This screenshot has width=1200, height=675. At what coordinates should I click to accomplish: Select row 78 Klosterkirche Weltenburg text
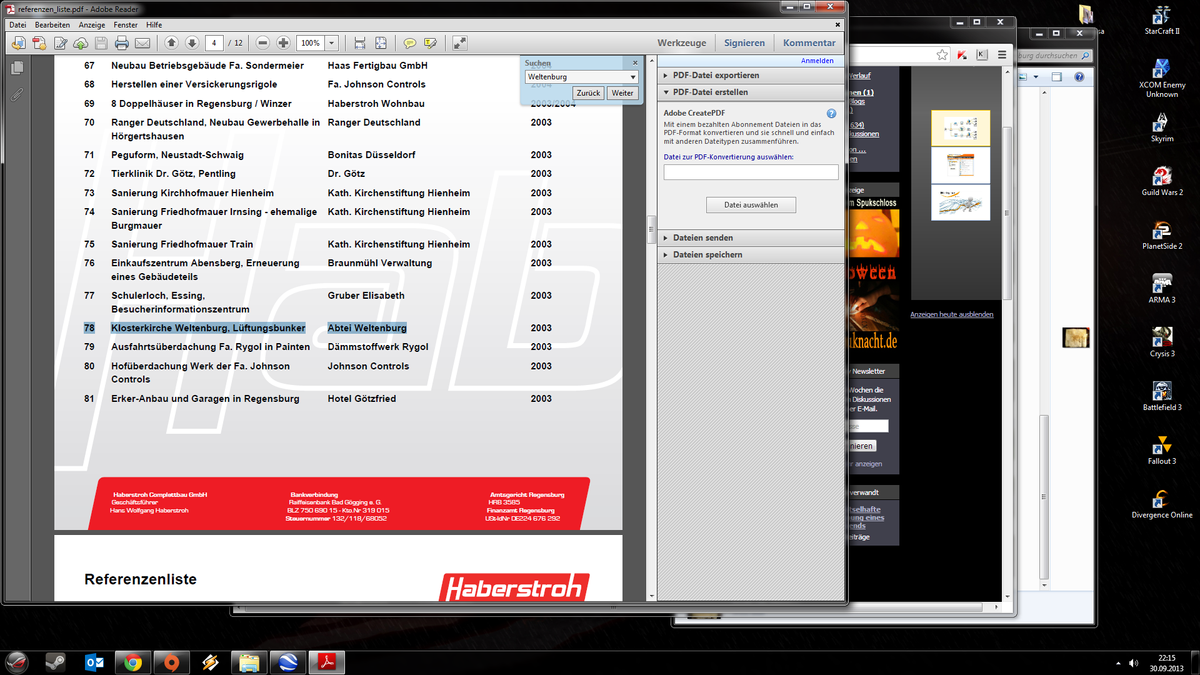pos(208,328)
